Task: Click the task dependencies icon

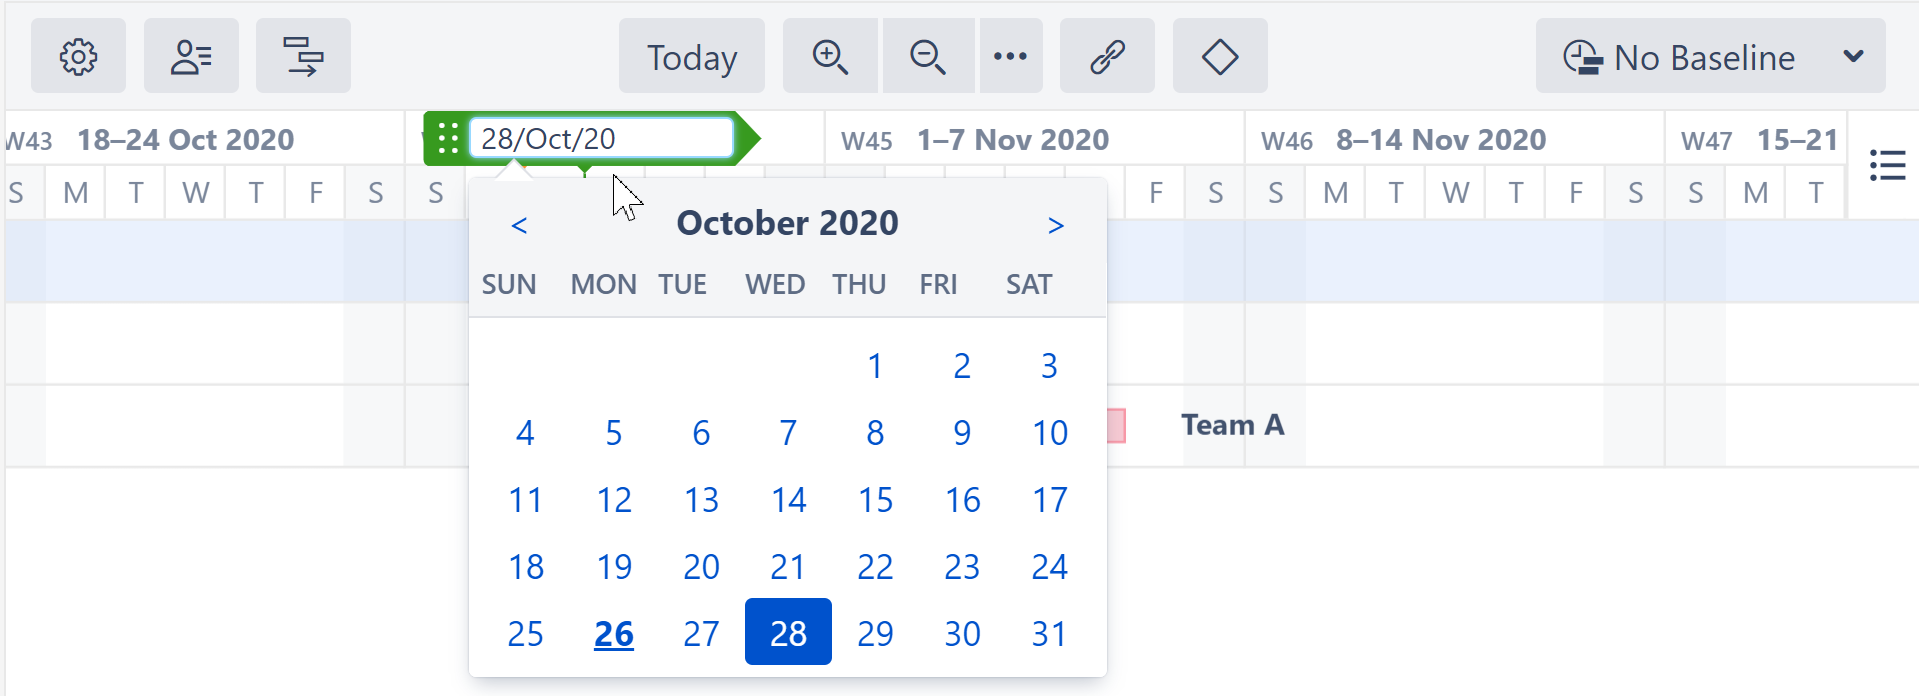Action: point(303,56)
